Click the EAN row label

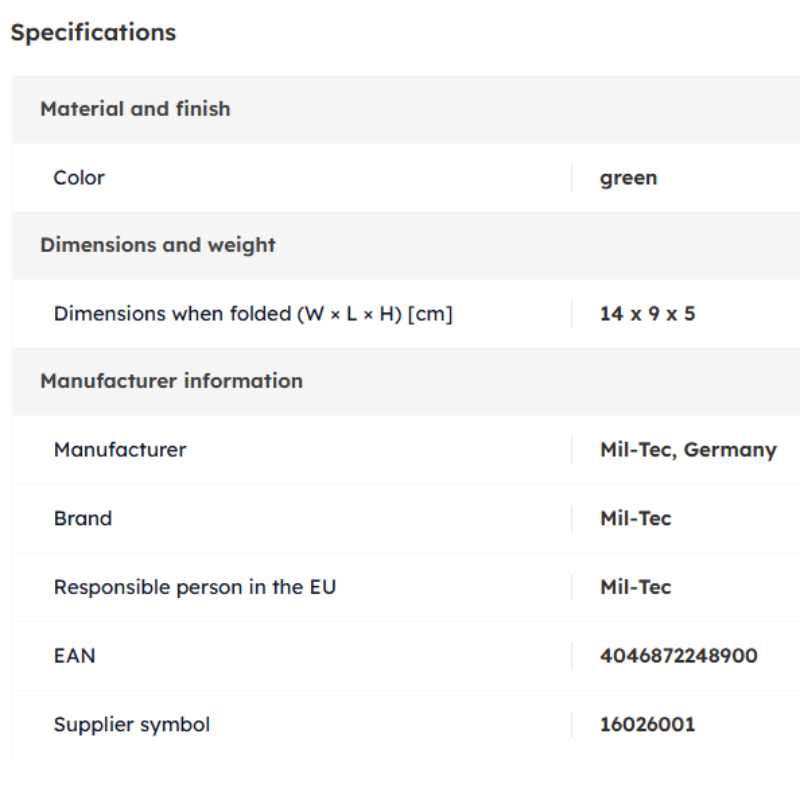click(74, 656)
